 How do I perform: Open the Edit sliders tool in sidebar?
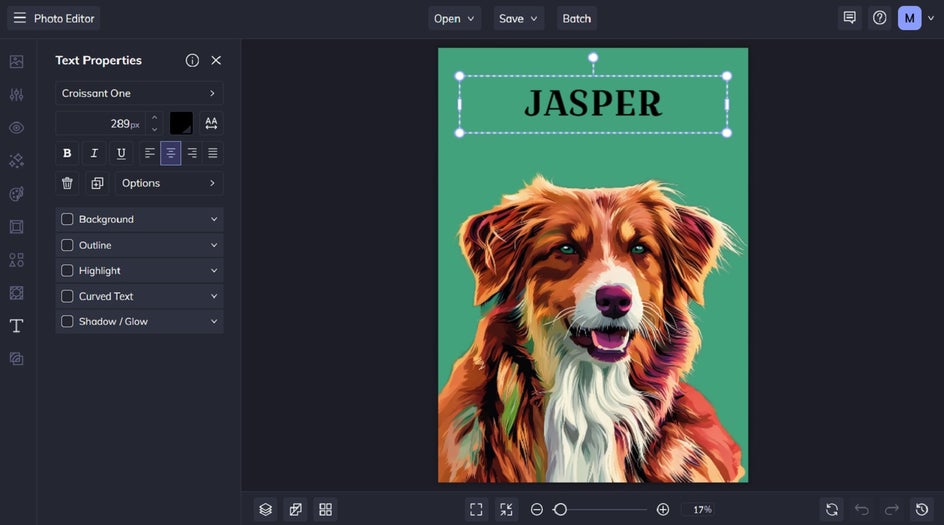[16, 95]
